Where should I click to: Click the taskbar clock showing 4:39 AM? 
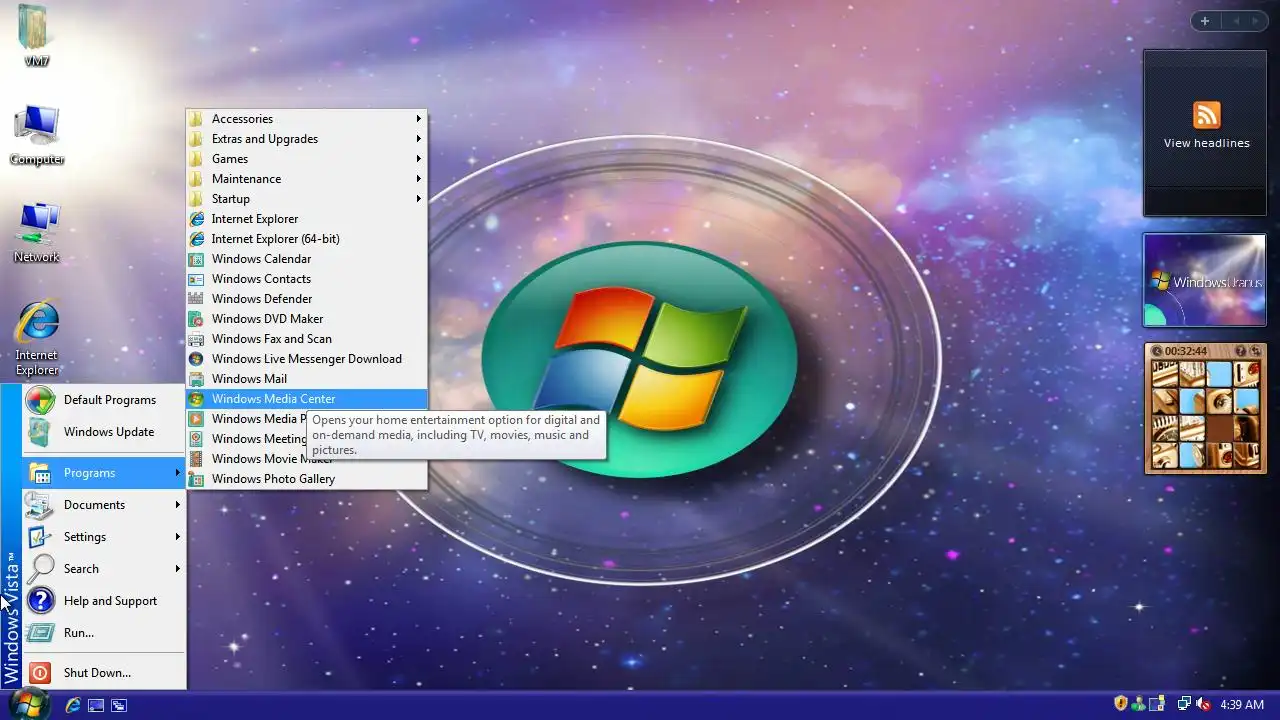tap(1242, 705)
